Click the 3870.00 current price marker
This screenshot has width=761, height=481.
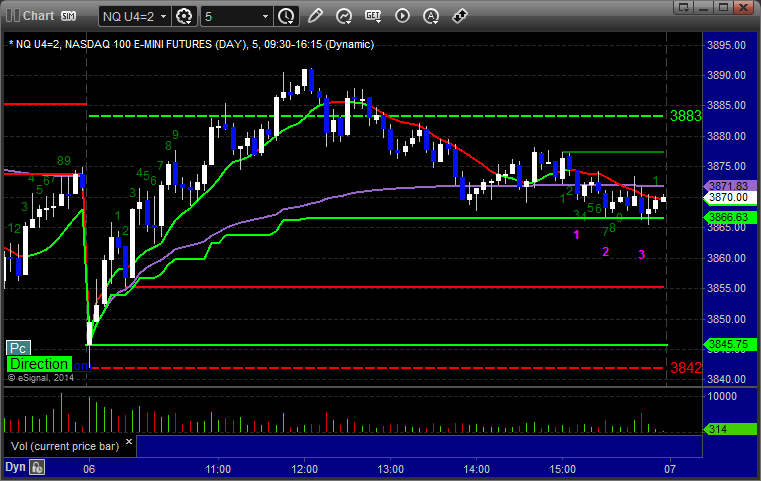coord(729,197)
